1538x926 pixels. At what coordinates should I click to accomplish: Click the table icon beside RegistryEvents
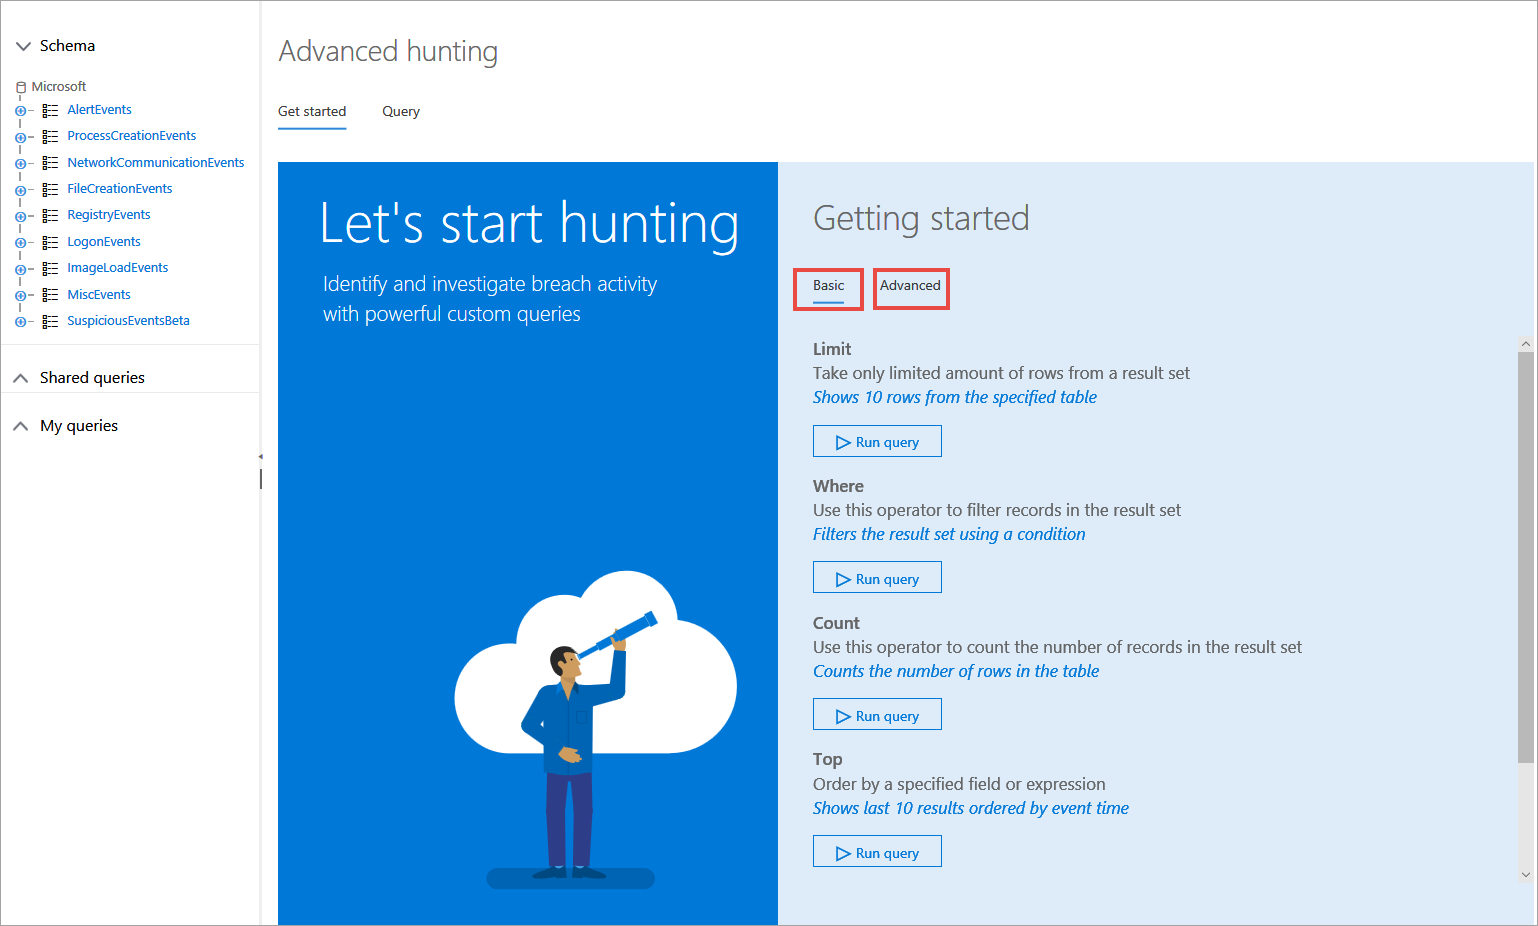click(x=50, y=216)
